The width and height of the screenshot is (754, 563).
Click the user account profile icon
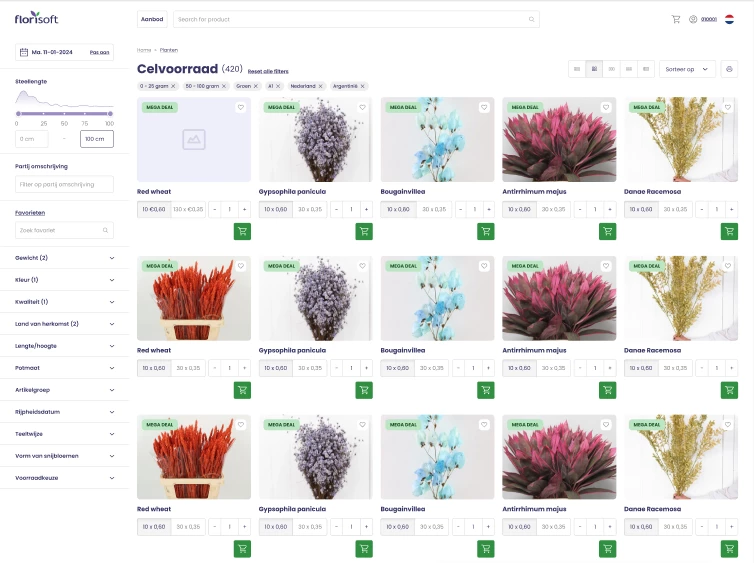(x=693, y=19)
